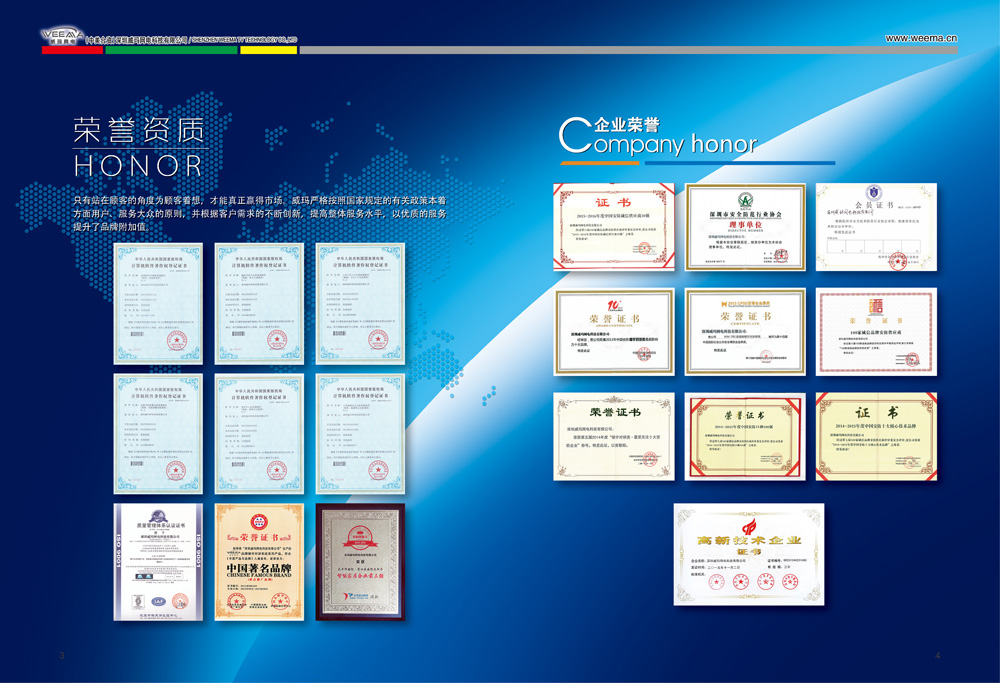Open the 2013 CPSE 荣誉证书 Certificate

[x=745, y=332]
